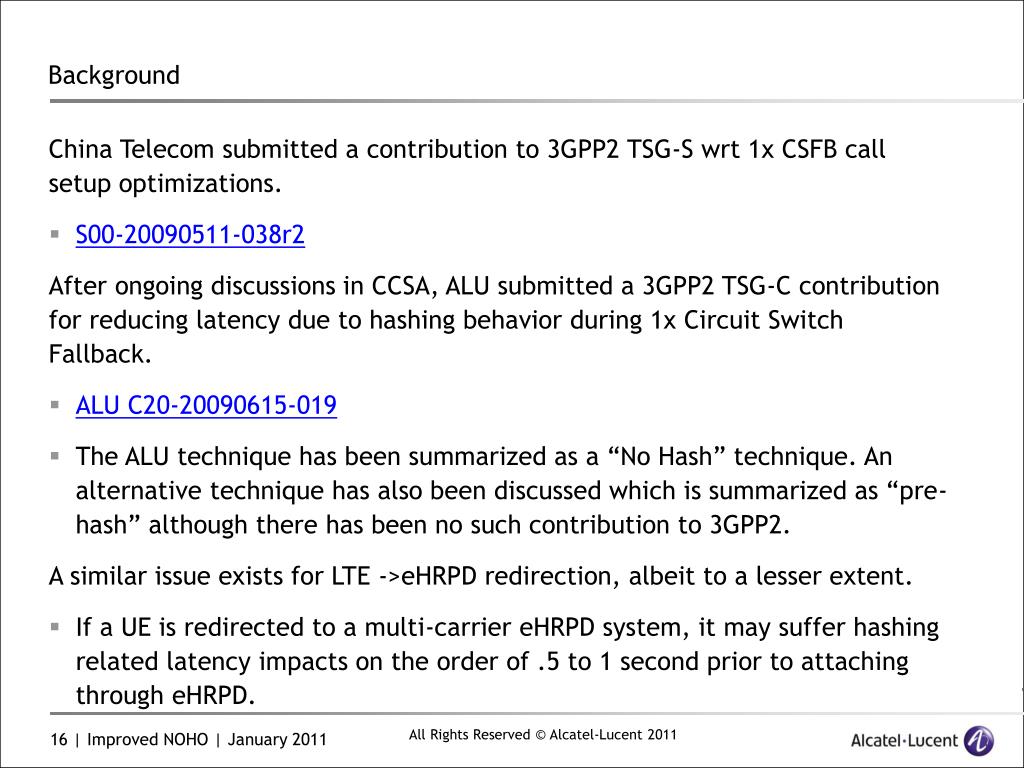Click the LTE ->eHRPD redirection sentence

coord(480,576)
